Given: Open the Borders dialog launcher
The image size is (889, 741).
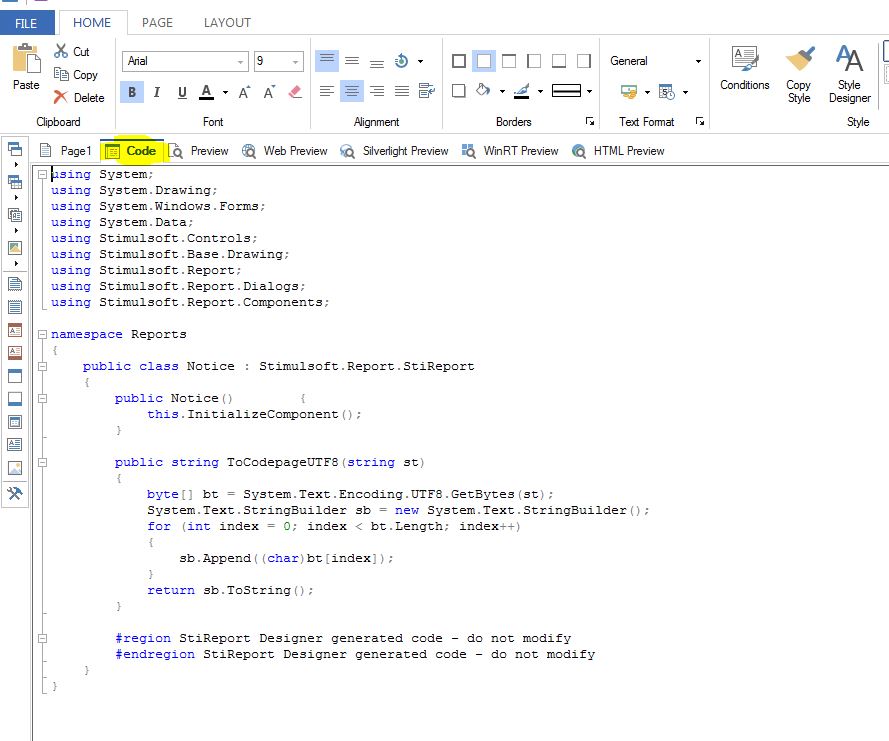Looking at the screenshot, I should click(590, 121).
